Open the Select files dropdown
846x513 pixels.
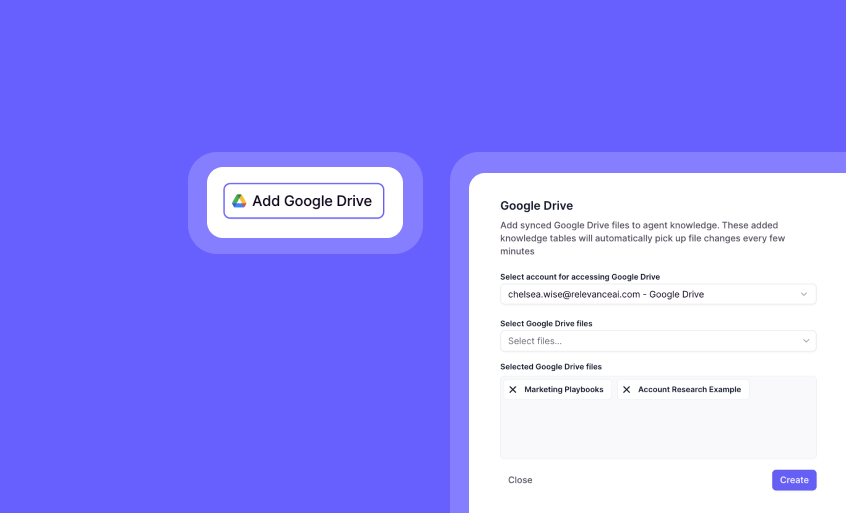[658, 341]
